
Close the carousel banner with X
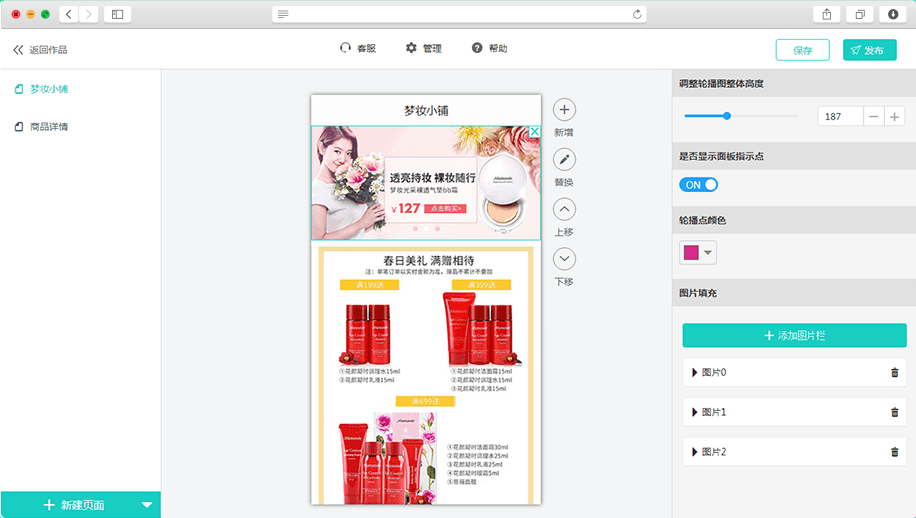[535, 132]
